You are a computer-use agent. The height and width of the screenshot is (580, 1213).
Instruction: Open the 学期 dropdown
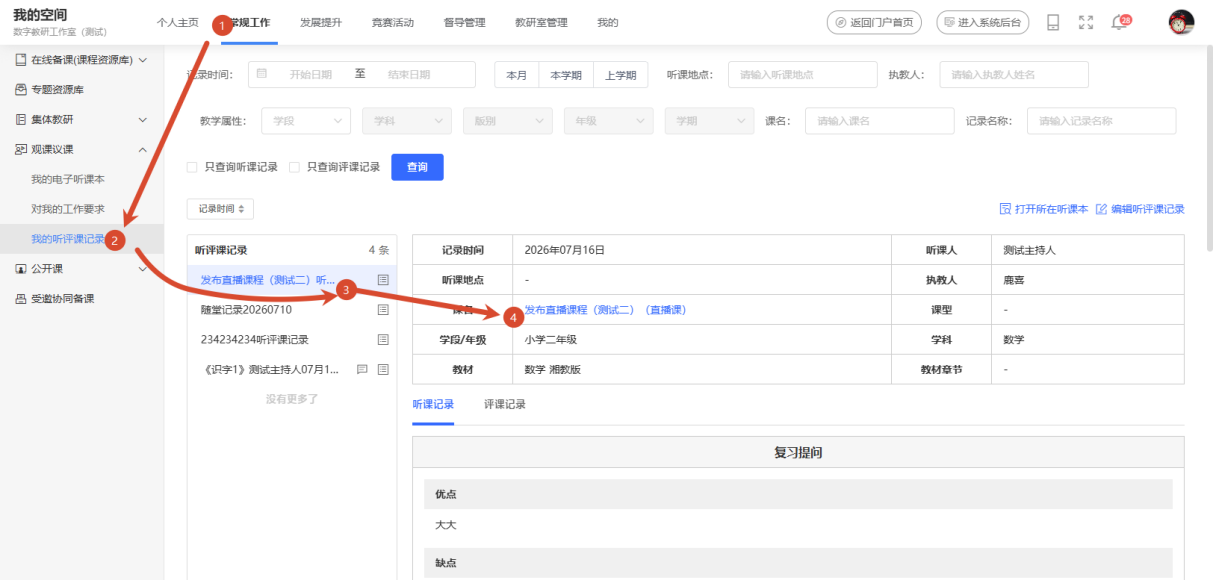(x=709, y=120)
